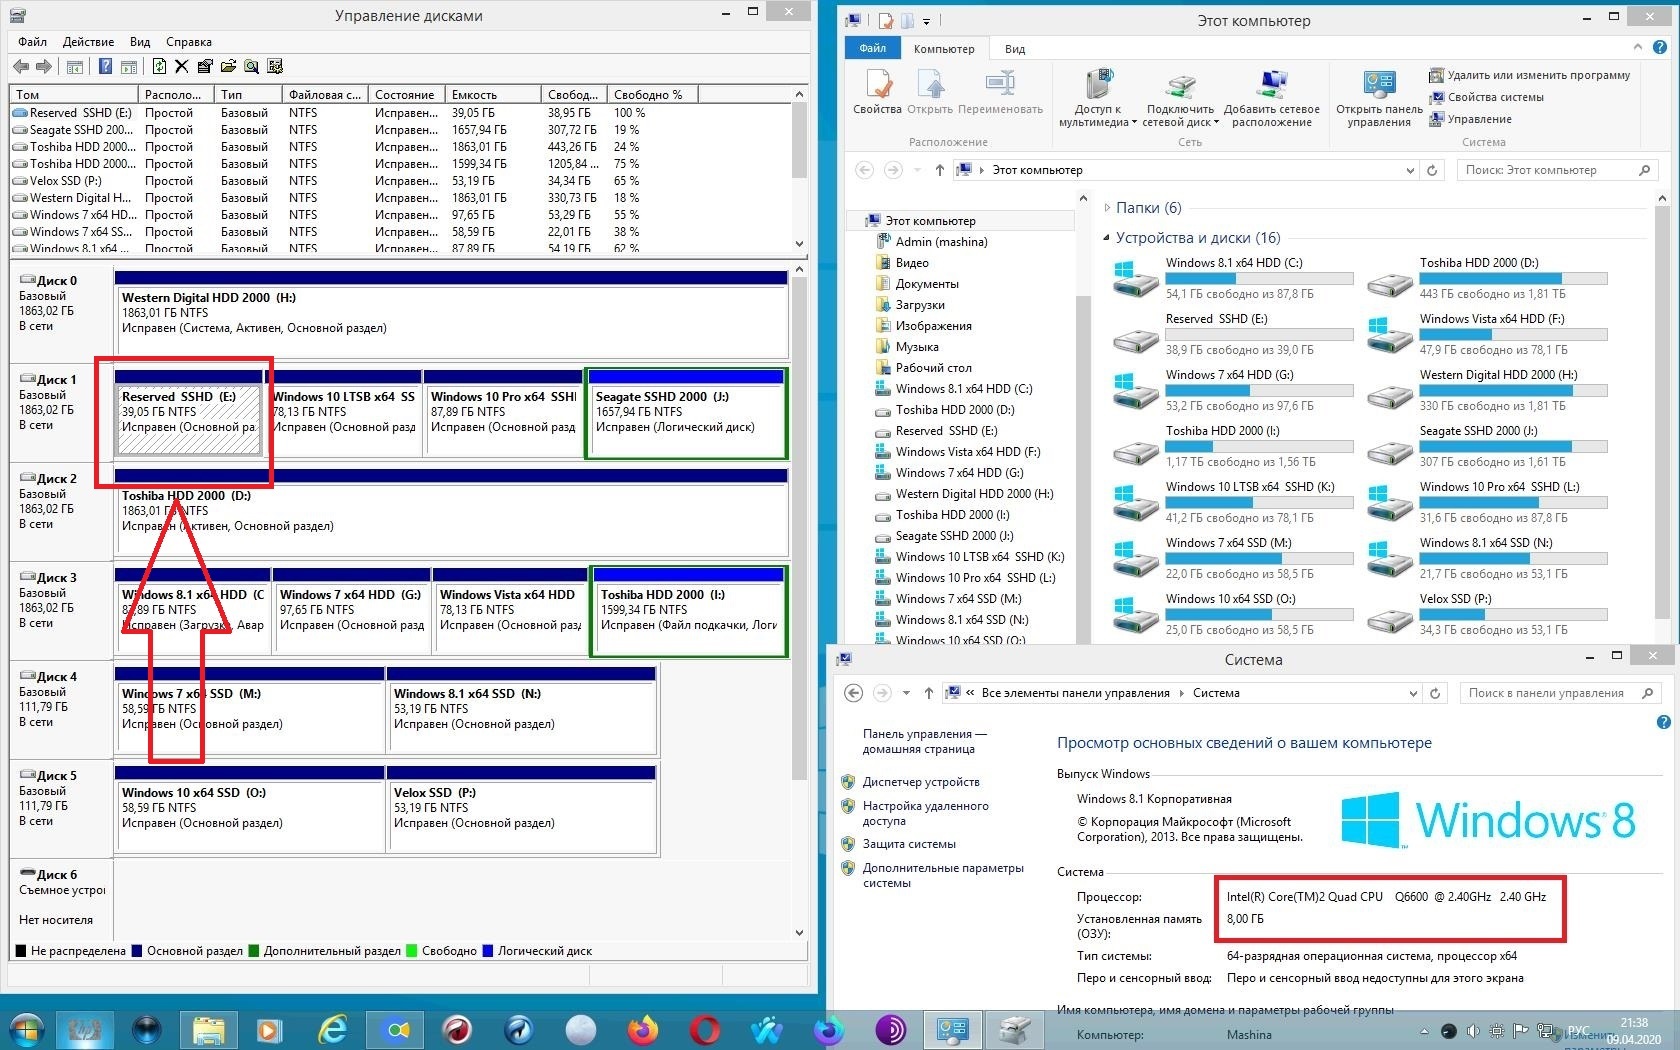1680x1050 pixels.
Task: Switch to the Вид ribbon tab in Explorer
Action: pos(1015,48)
